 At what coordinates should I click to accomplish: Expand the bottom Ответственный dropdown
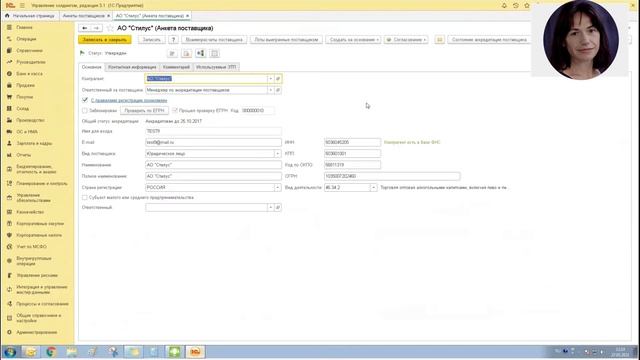click(x=270, y=208)
